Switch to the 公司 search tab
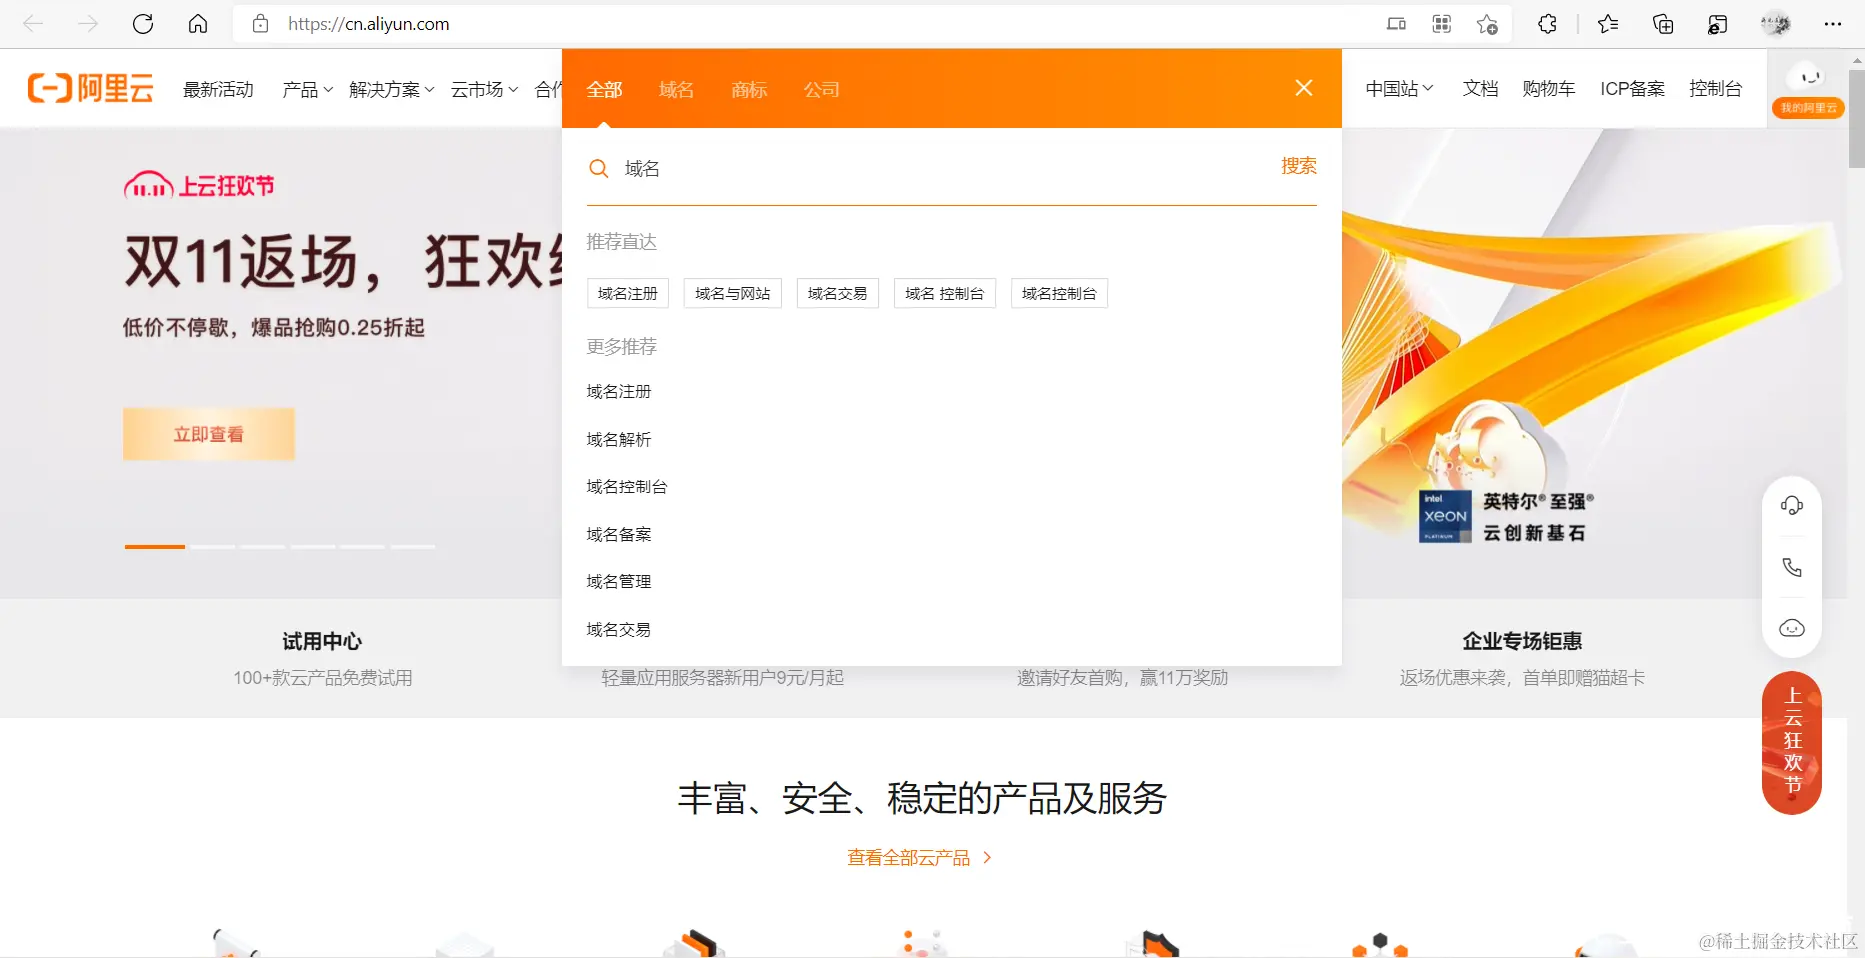 822,89
